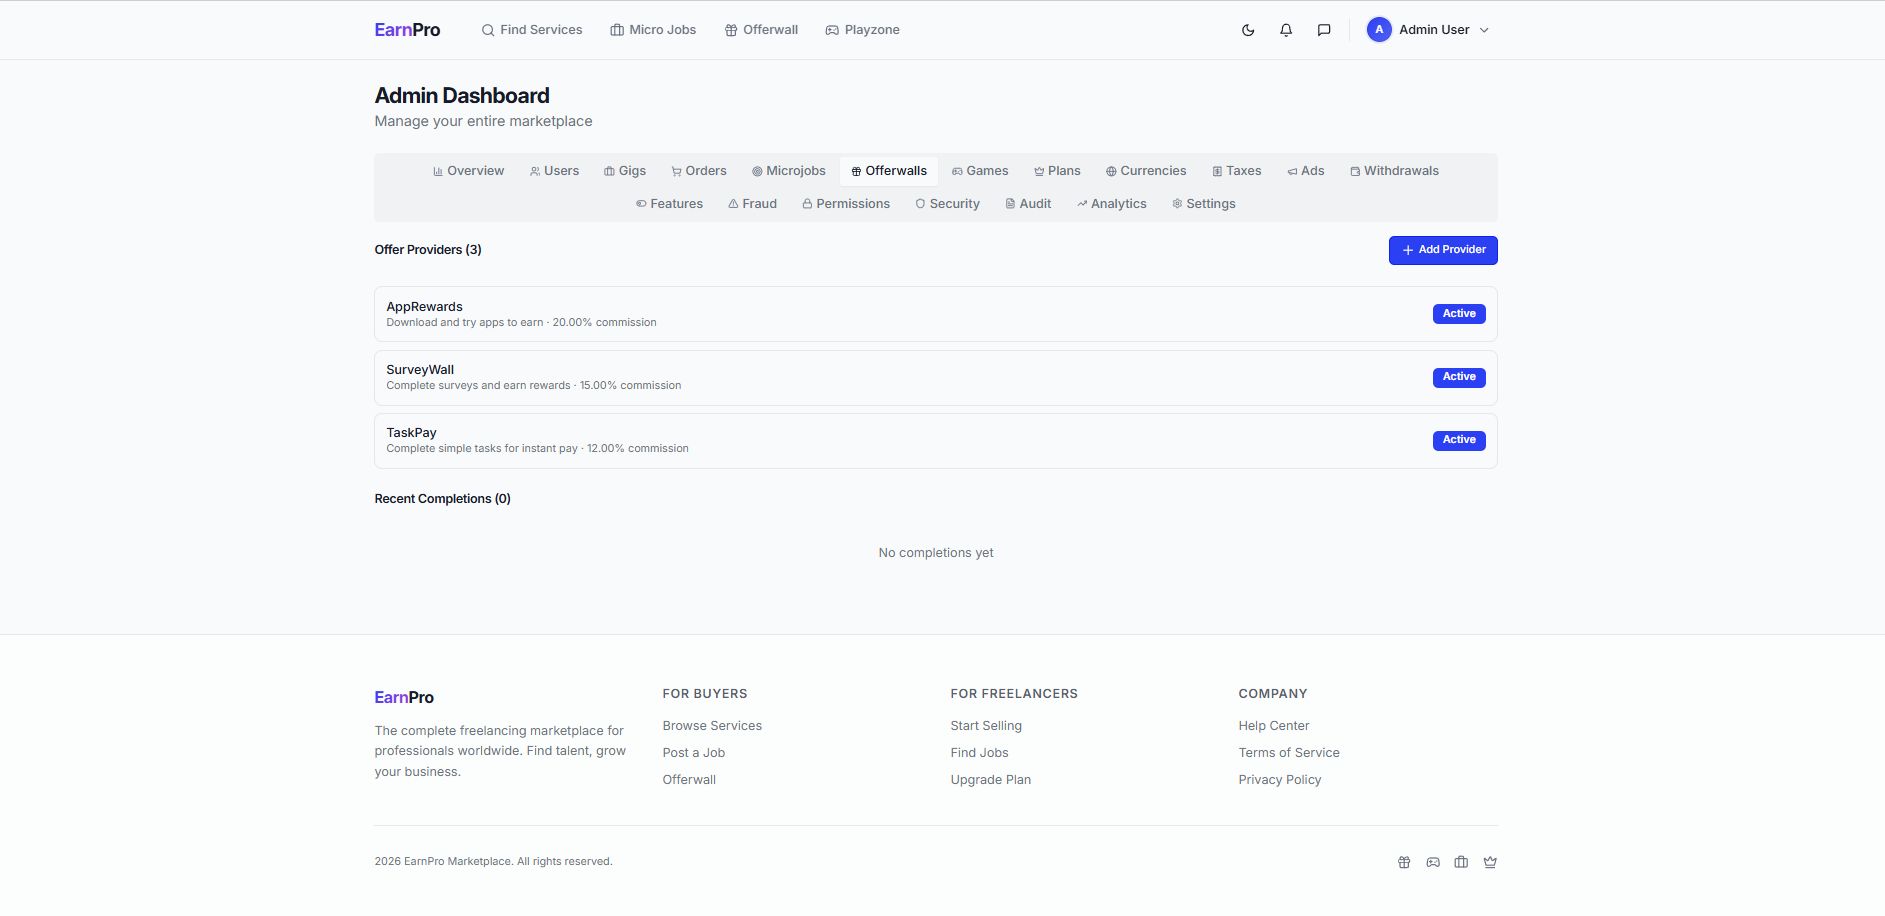The height and width of the screenshot is (916, 1885).
Task: Toggle Active status for AppRewards
Action: [1459, 314]
